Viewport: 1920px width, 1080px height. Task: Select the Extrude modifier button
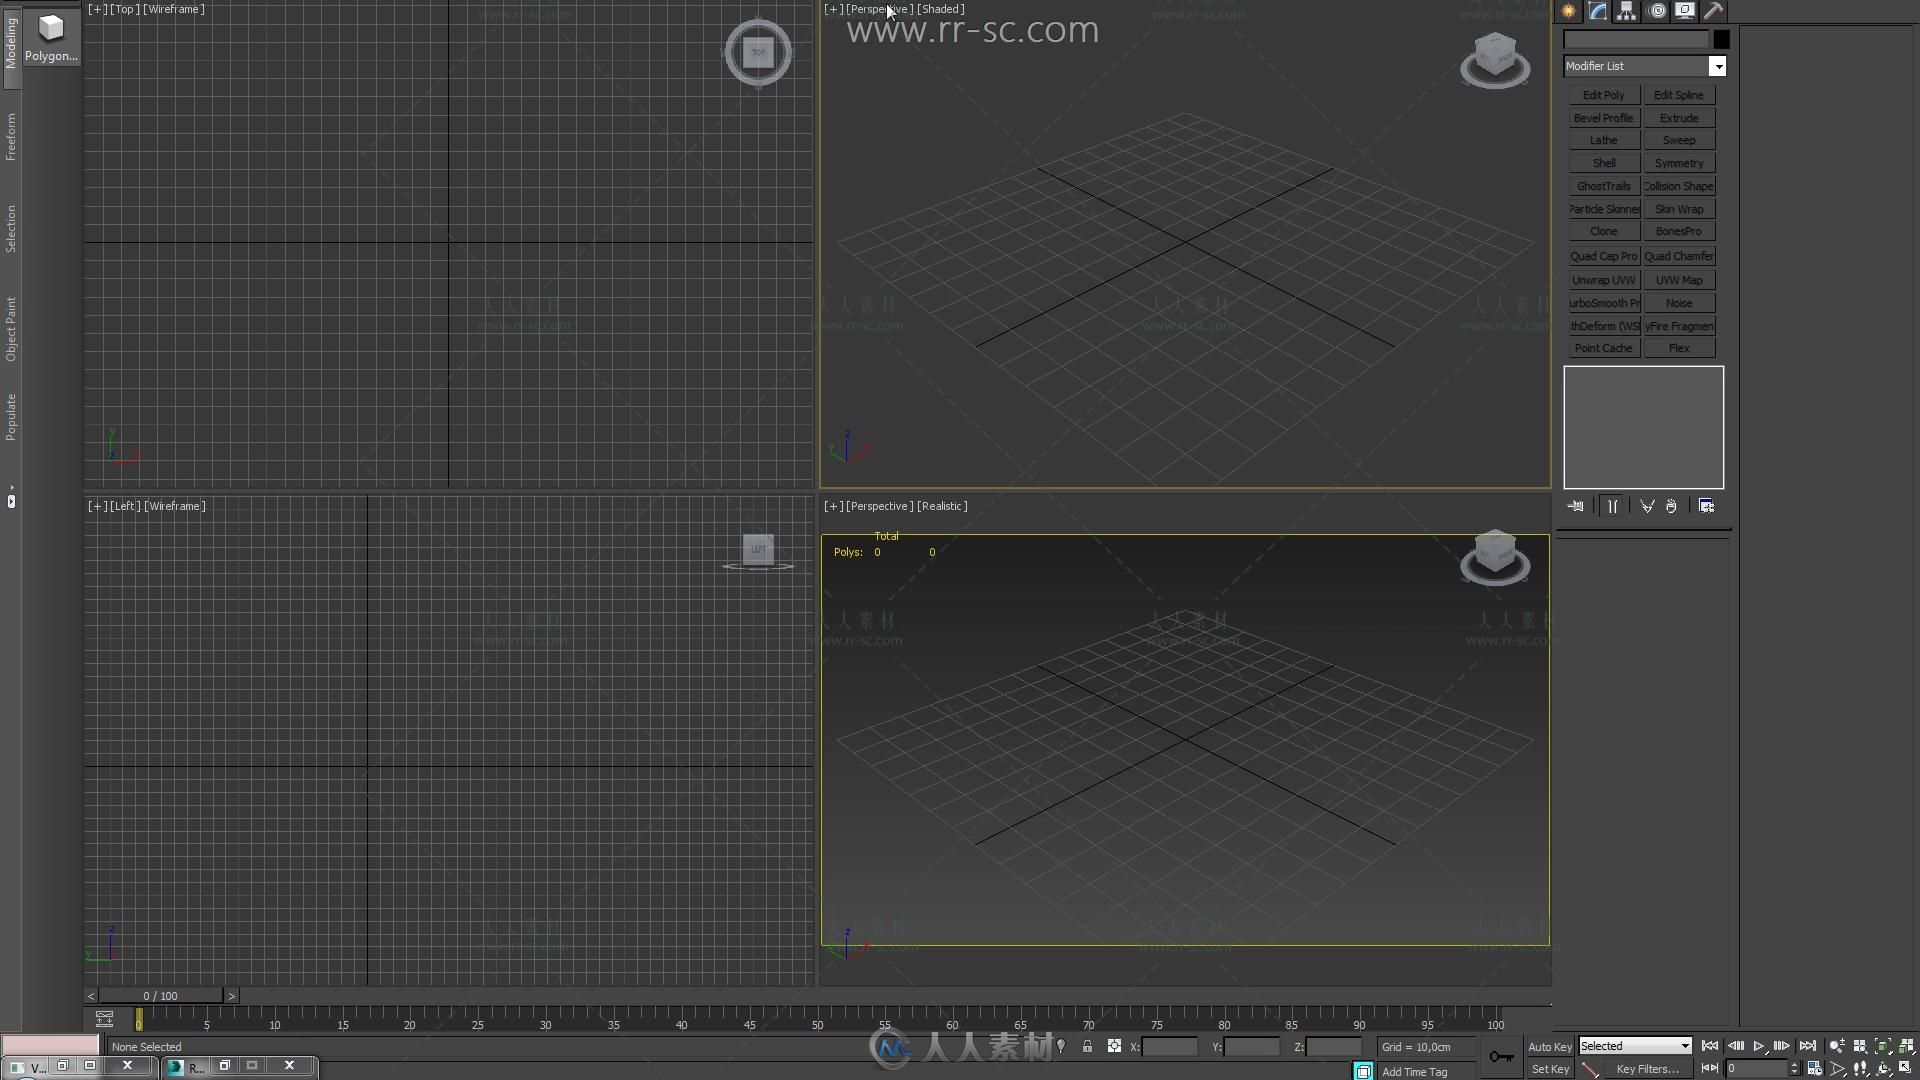(x=1679, y=117)
